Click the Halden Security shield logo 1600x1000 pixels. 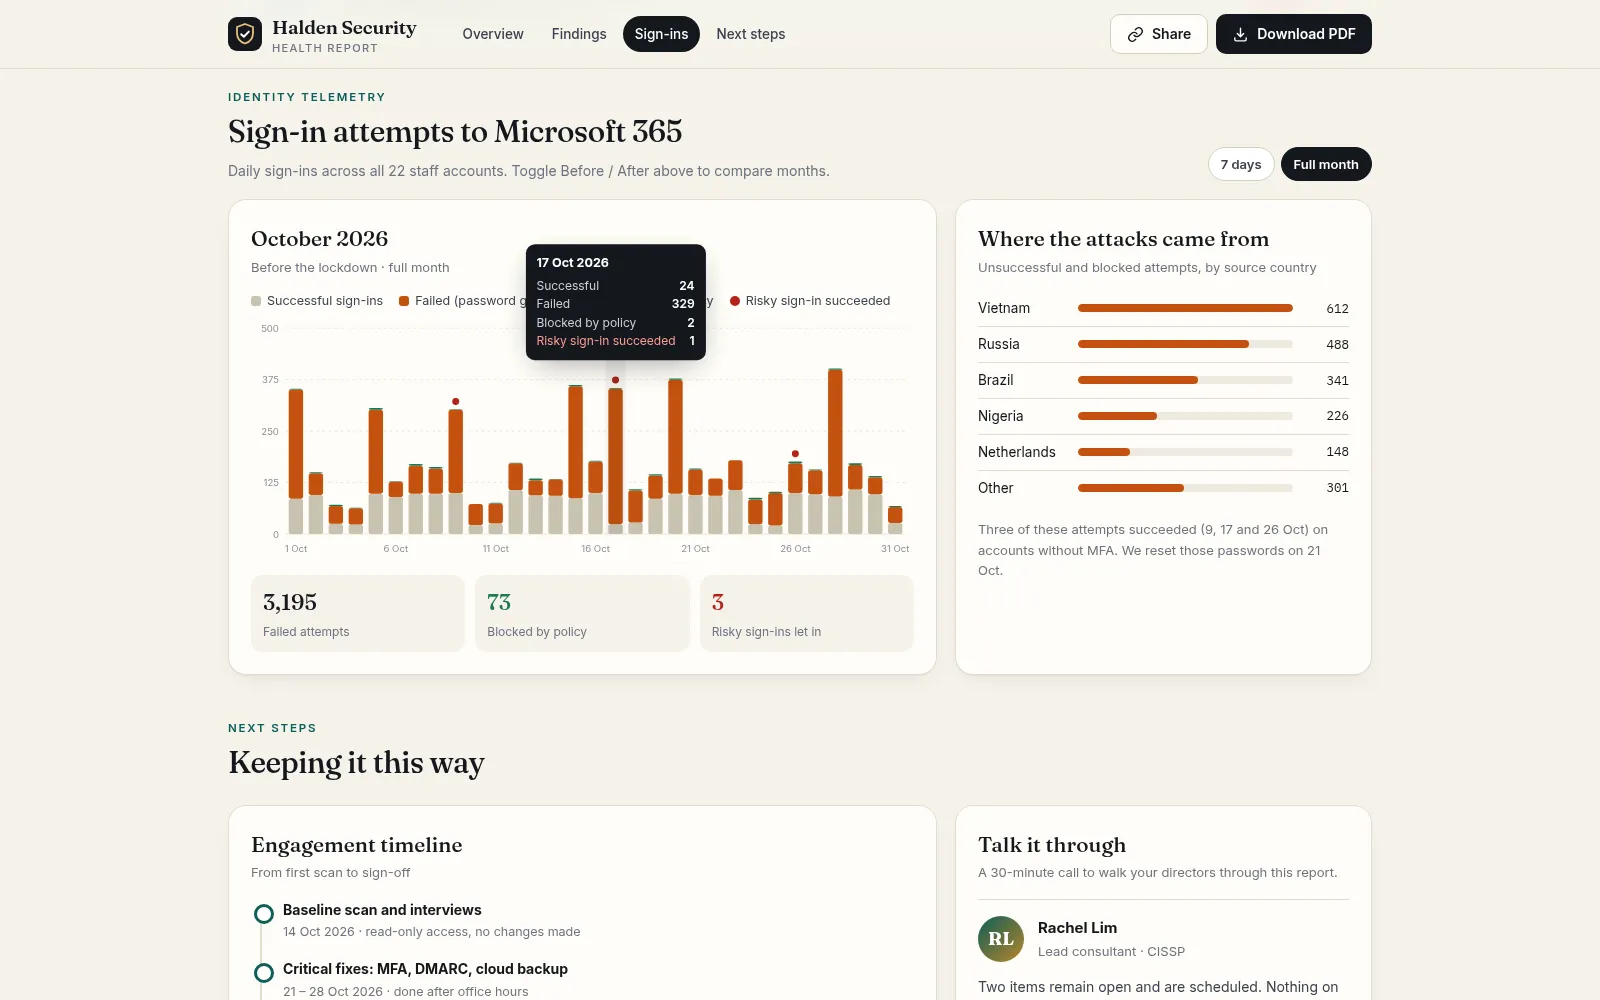pos(245,34)
